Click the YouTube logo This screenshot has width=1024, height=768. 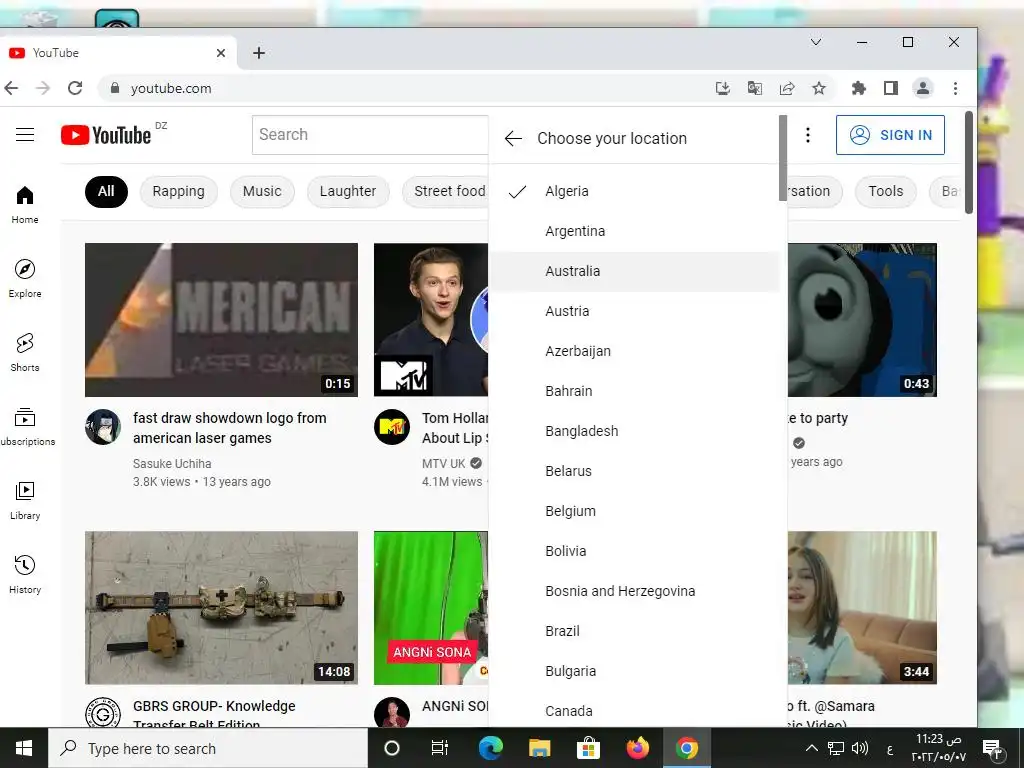tap(106, 135)
